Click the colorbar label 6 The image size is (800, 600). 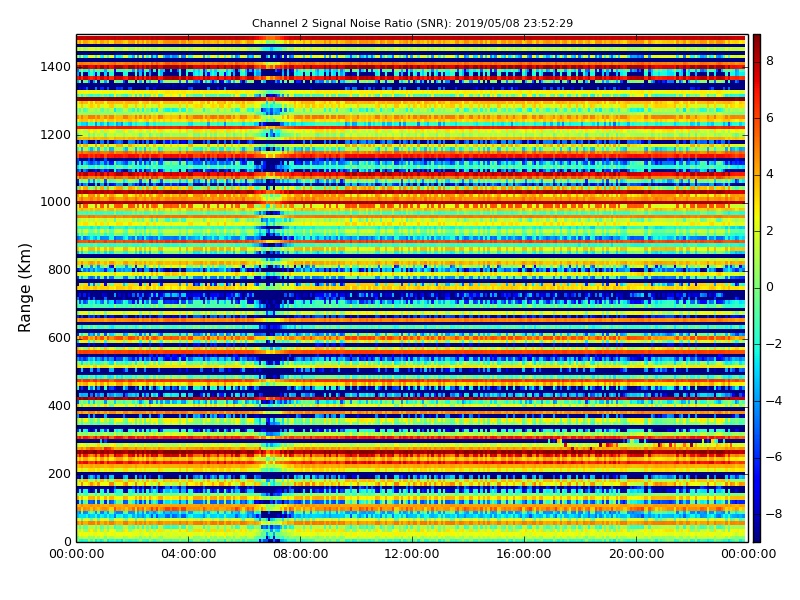point(770,118)
